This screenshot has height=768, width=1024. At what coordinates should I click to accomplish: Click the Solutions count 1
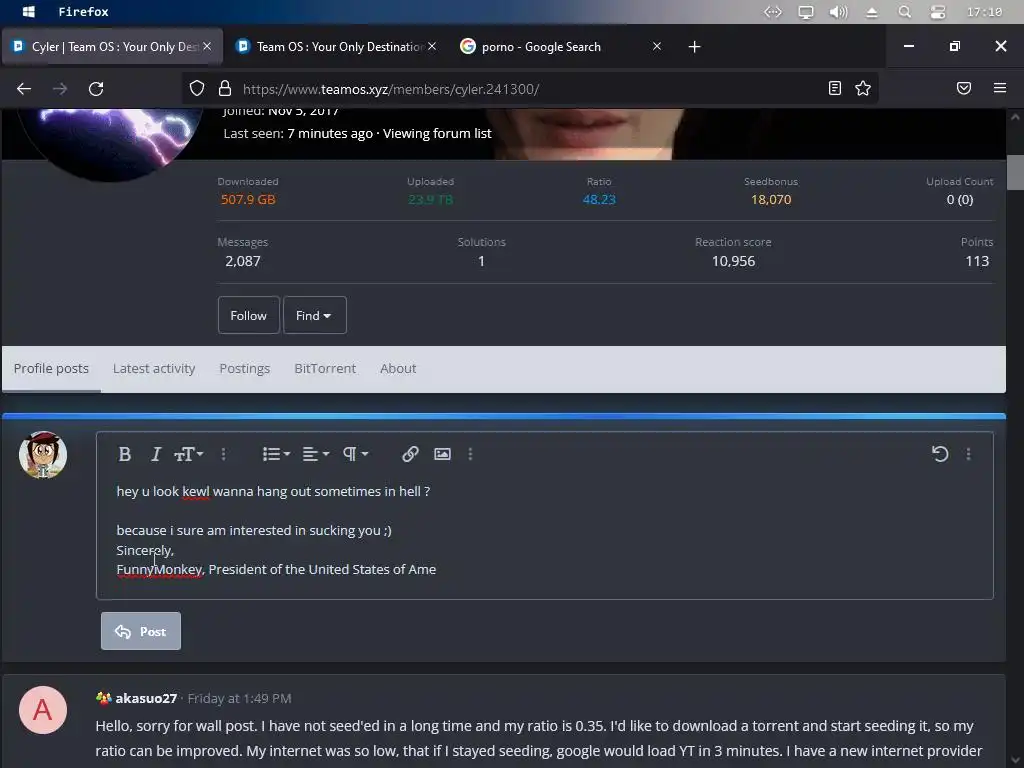pos(481,261)
